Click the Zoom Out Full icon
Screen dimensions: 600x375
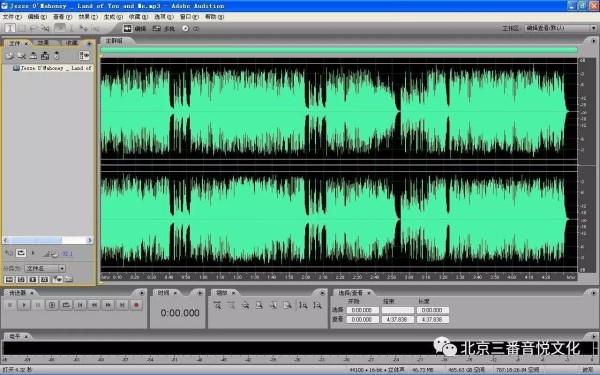246,305
